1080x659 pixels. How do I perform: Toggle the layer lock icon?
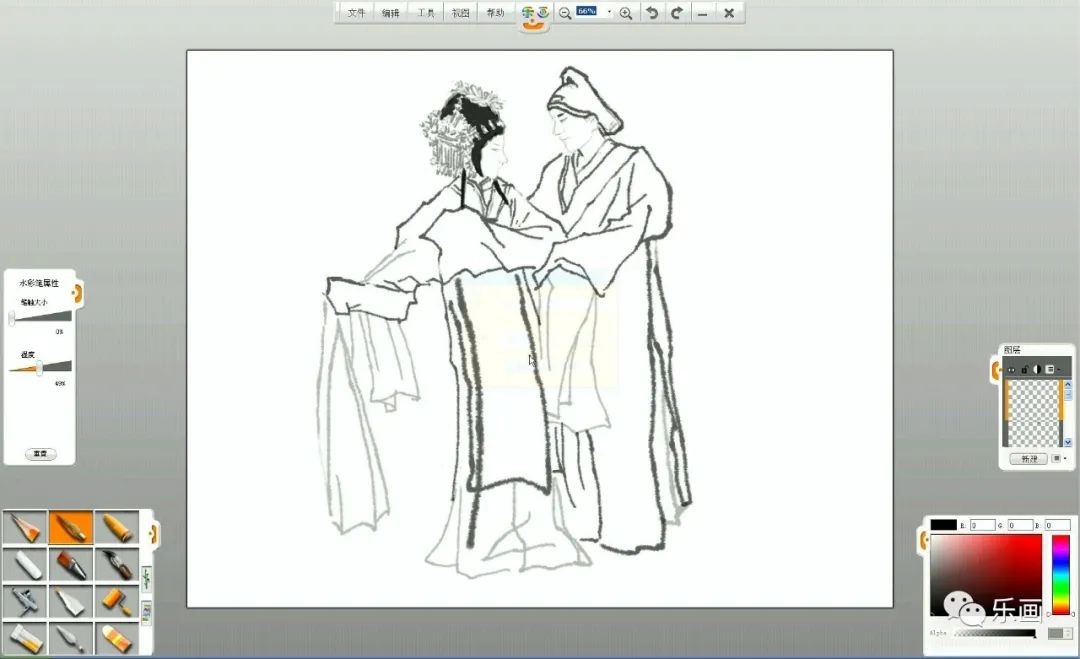(1024, 369)
